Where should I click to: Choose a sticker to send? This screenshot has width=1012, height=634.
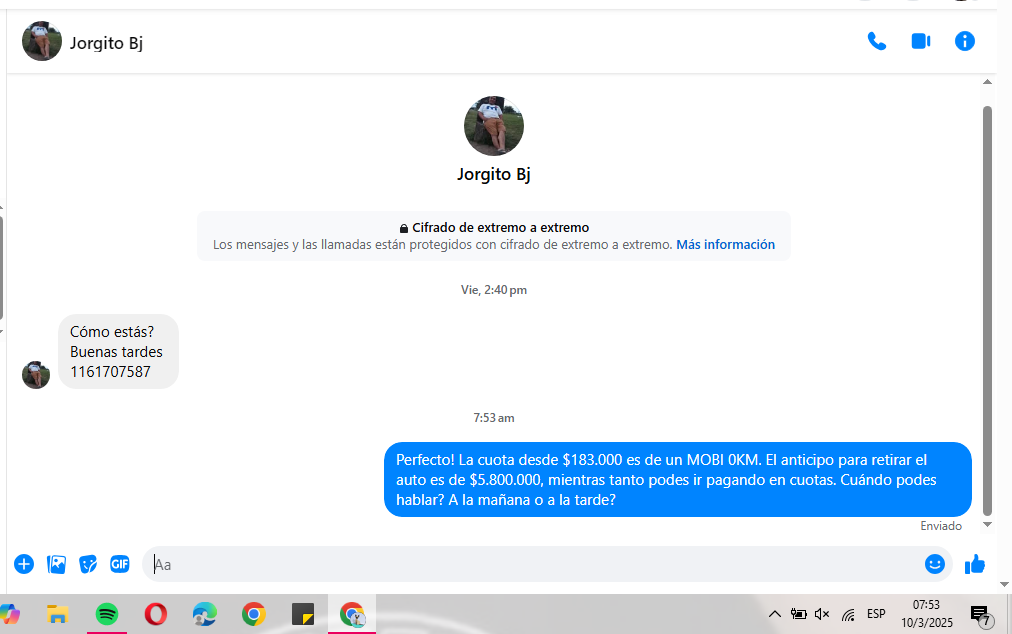pos(89,564)
